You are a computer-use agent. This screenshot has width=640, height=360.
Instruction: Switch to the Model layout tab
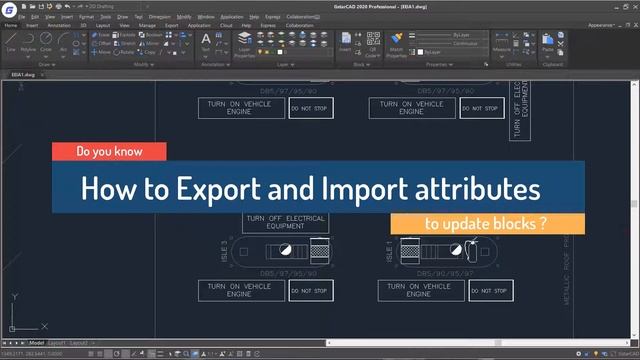pos(36,343)
